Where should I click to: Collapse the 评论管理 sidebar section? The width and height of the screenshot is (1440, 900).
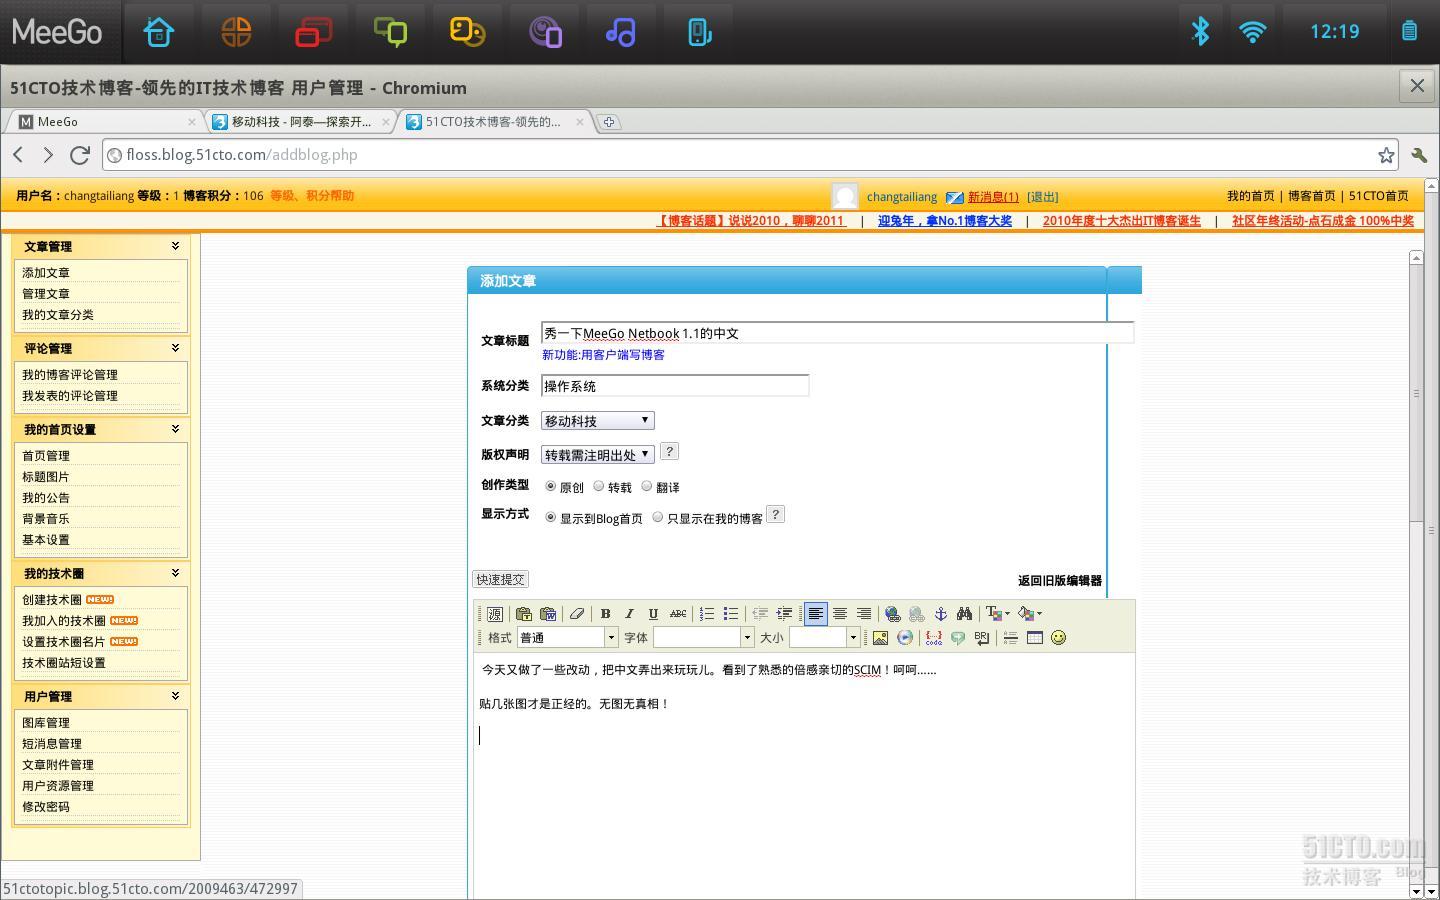click(x=175, y=347)
